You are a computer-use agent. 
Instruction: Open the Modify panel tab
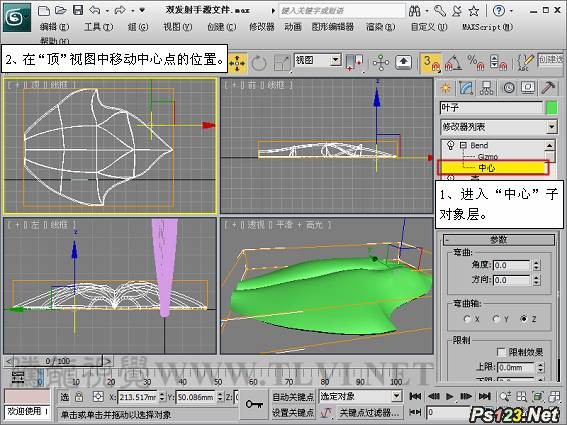466,88
